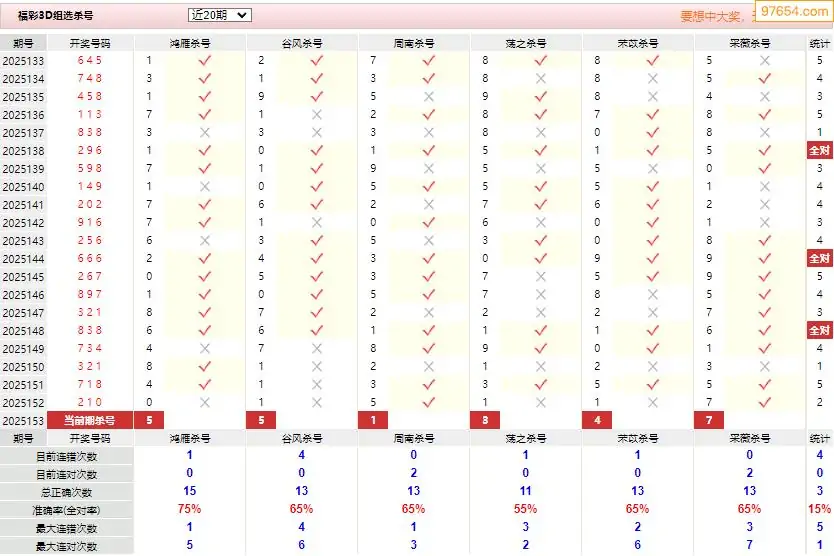Click 周南杀号 cross mark for period 2025147
Viewport: 834px width, 556px height.
coord(429,313)
